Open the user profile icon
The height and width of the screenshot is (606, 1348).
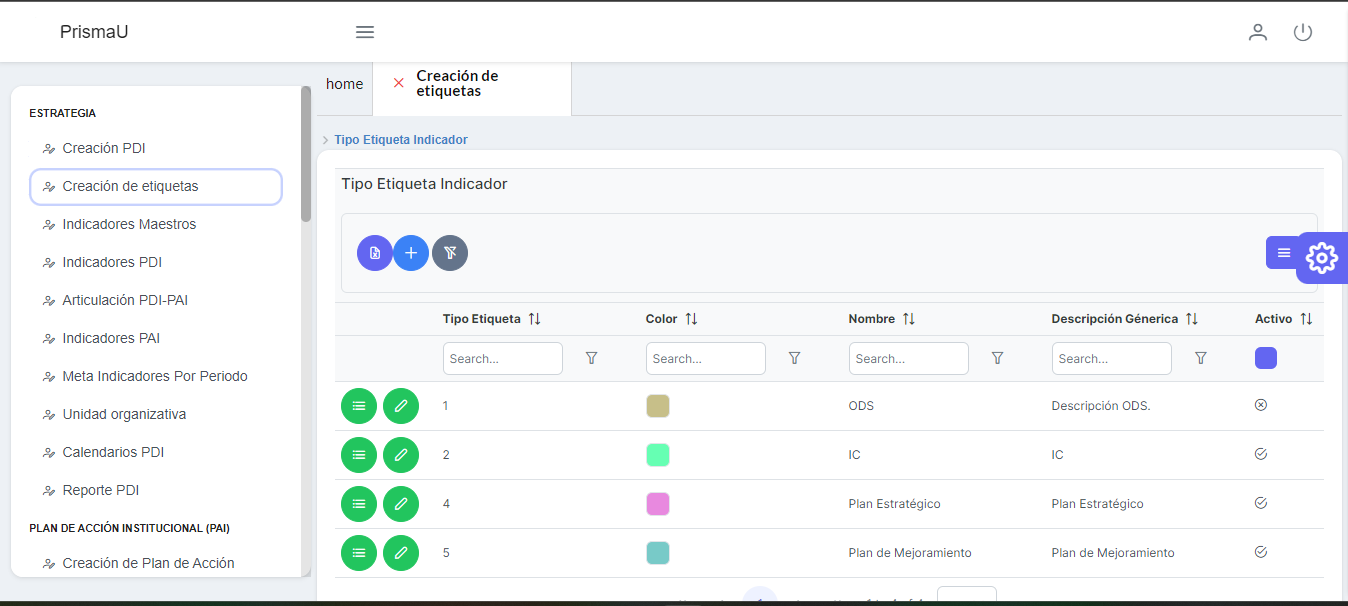click(1257, 32)
